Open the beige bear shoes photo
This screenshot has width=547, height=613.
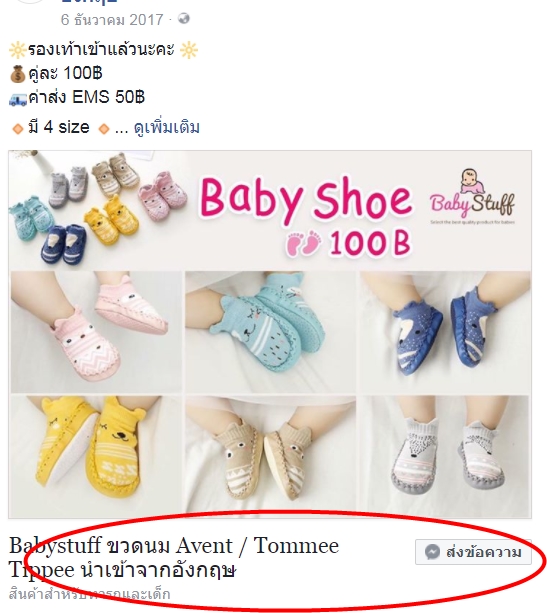pyautogui.click(x=270, y=455)
